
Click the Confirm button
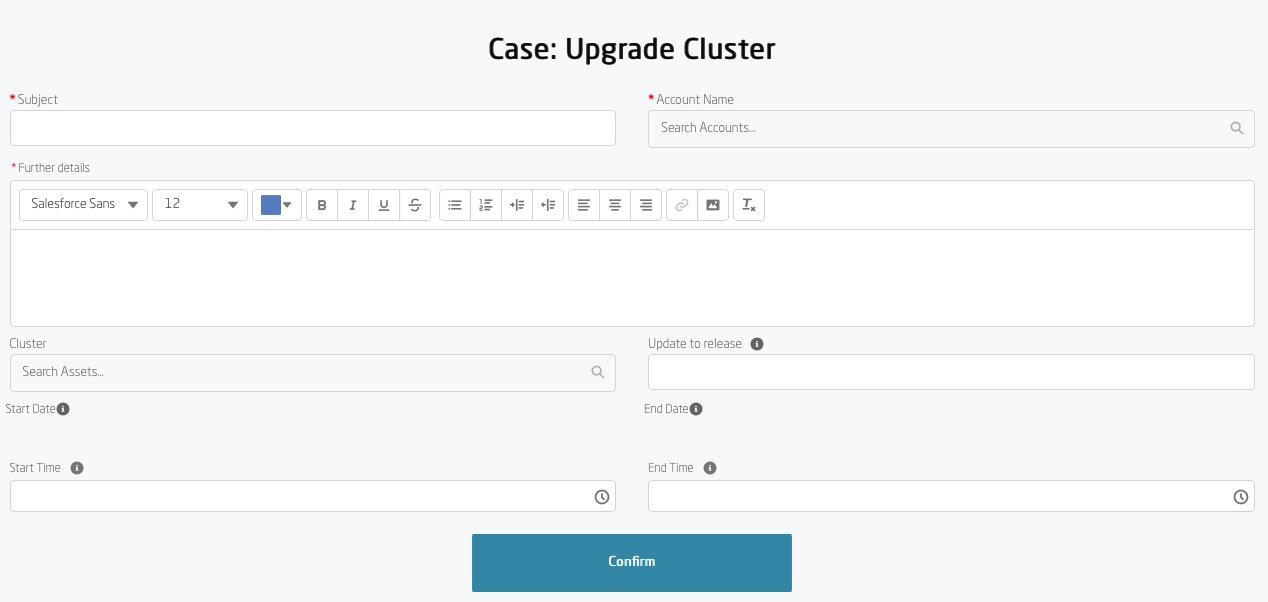(x=631, y=562)
